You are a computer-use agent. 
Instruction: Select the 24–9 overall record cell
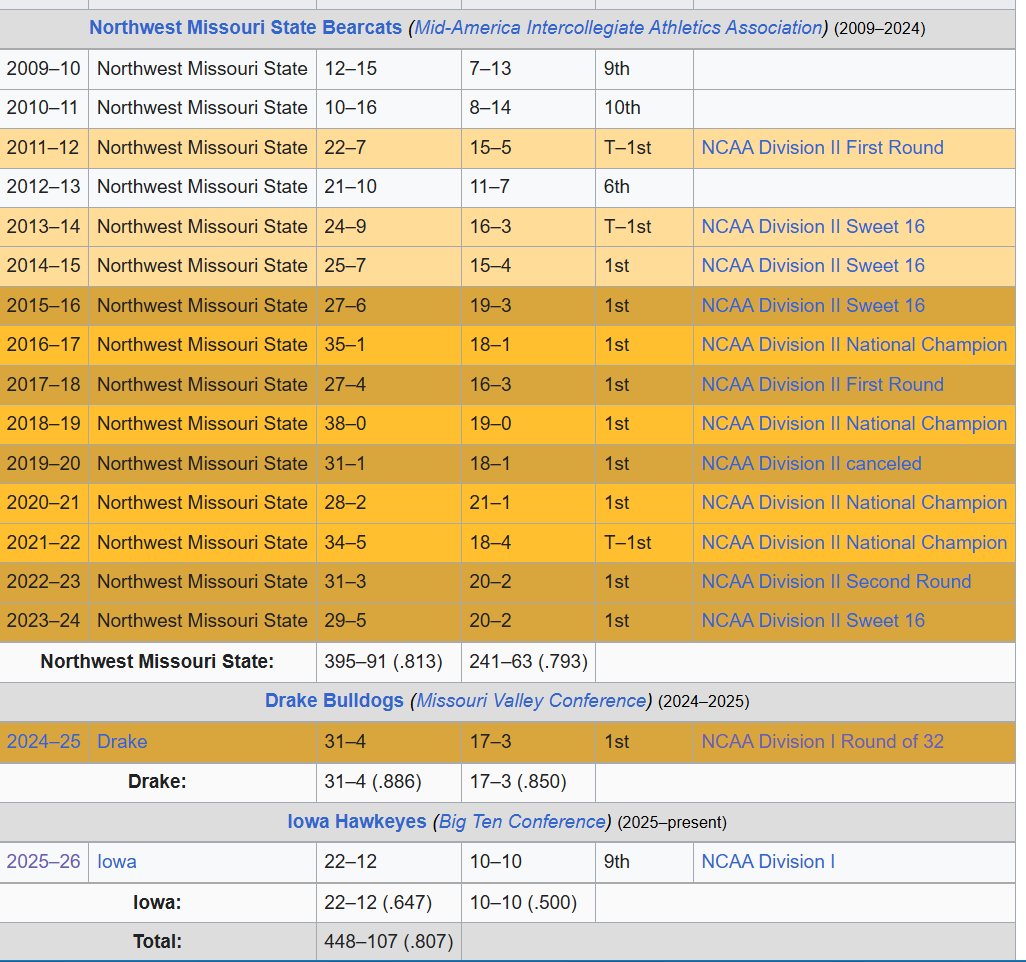pos(389,226)
